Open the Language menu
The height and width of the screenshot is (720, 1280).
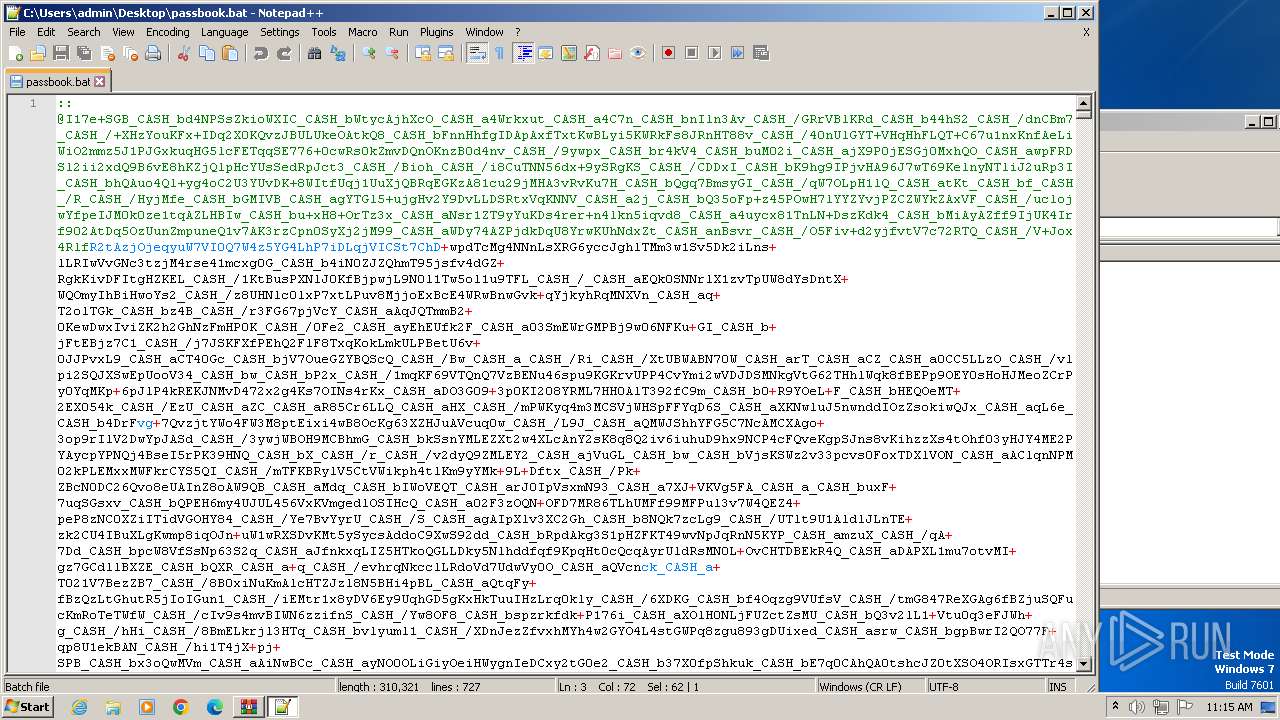[224, 32]
